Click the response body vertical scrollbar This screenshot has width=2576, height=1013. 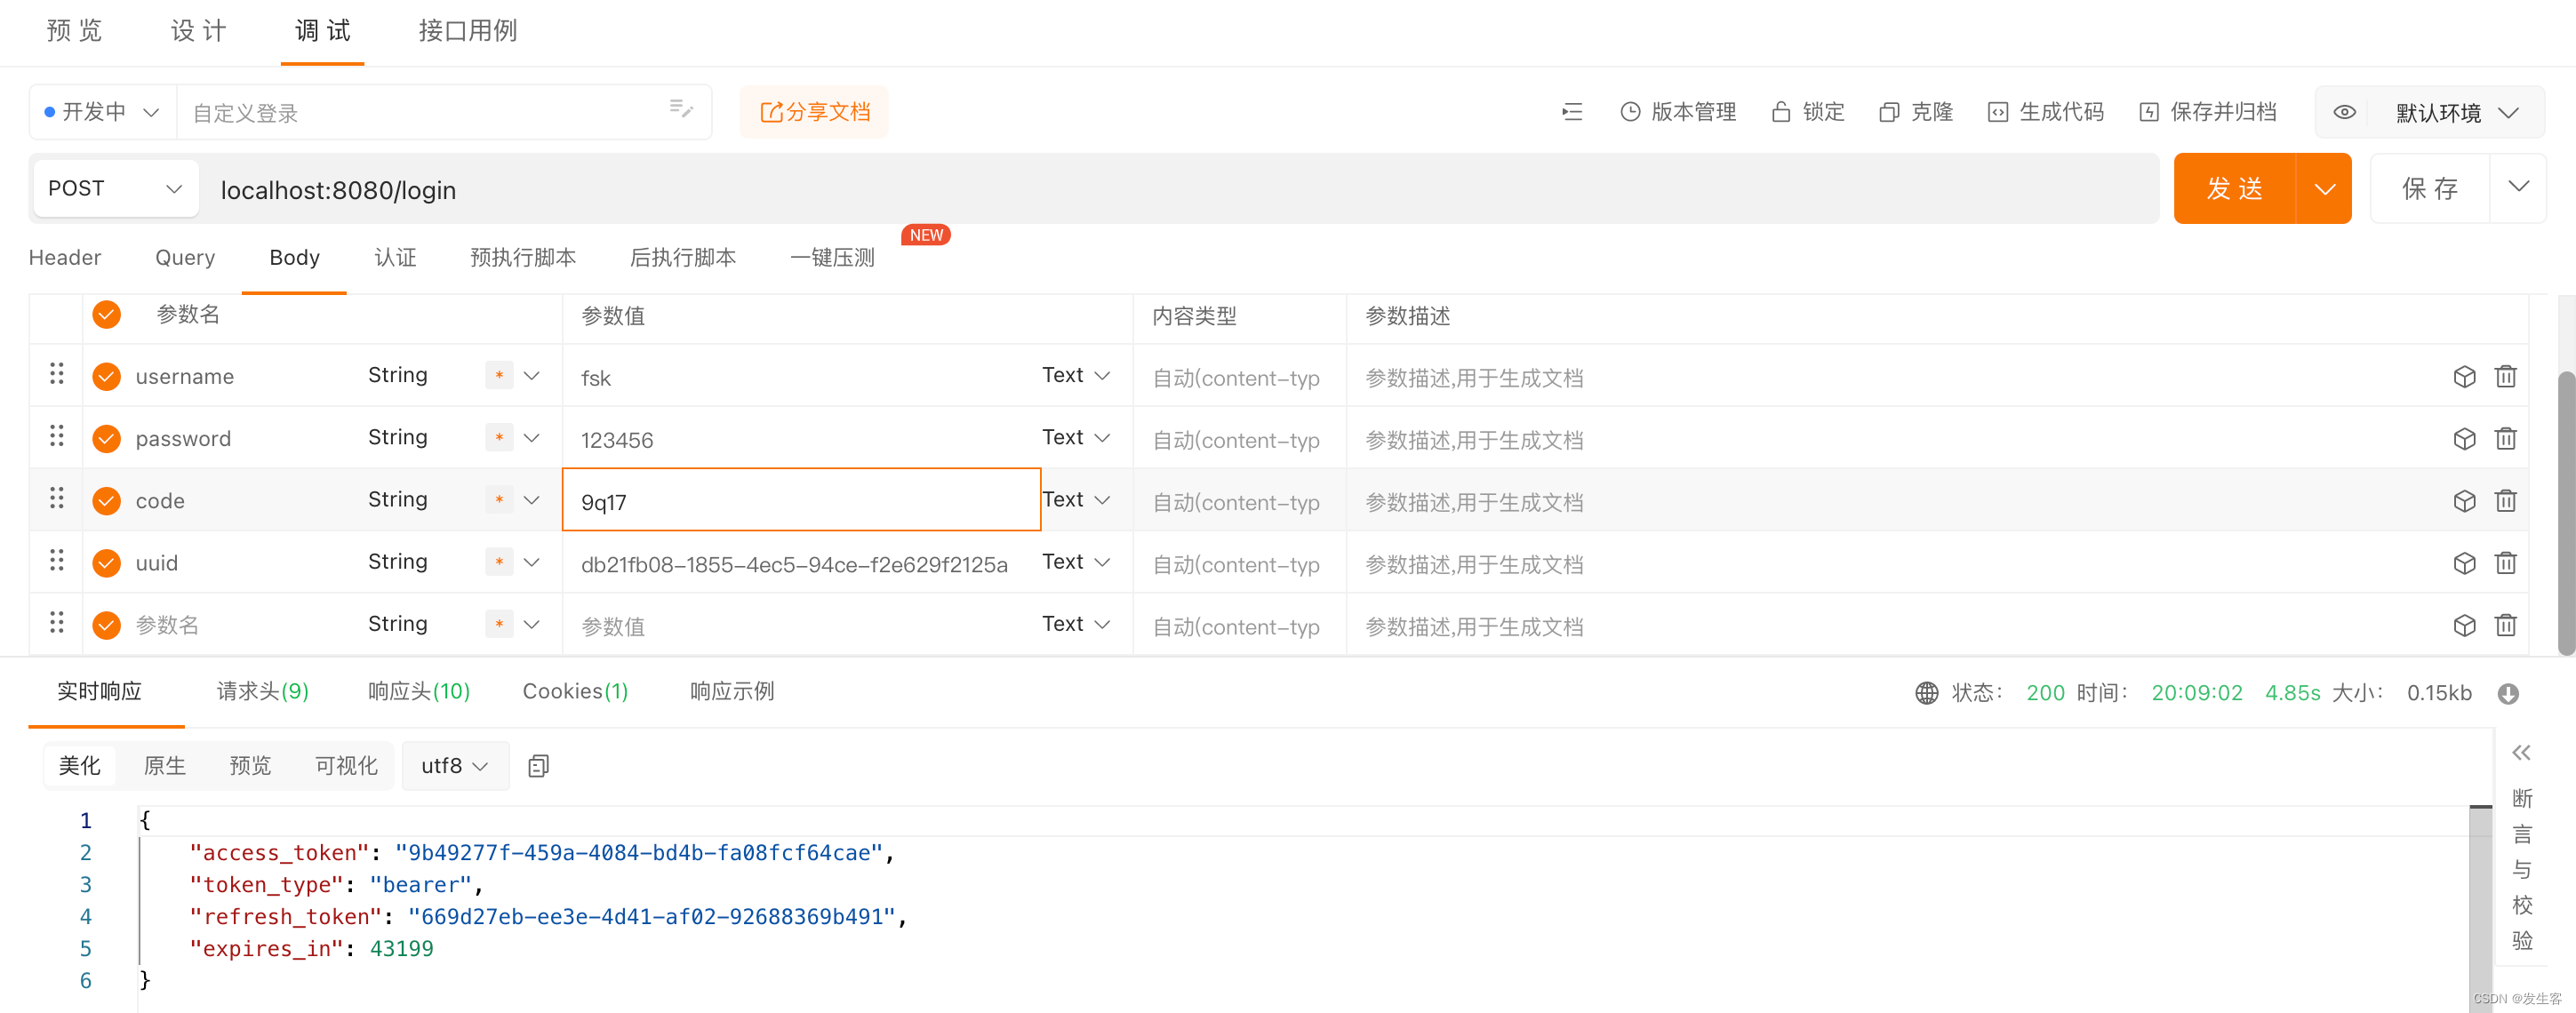coord(2480,908)
